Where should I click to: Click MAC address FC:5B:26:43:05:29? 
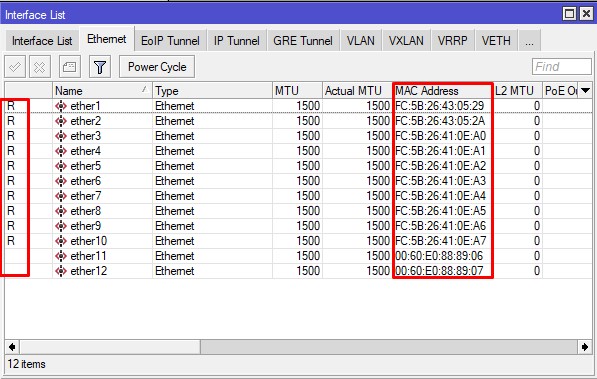click(x=440, y=106)
